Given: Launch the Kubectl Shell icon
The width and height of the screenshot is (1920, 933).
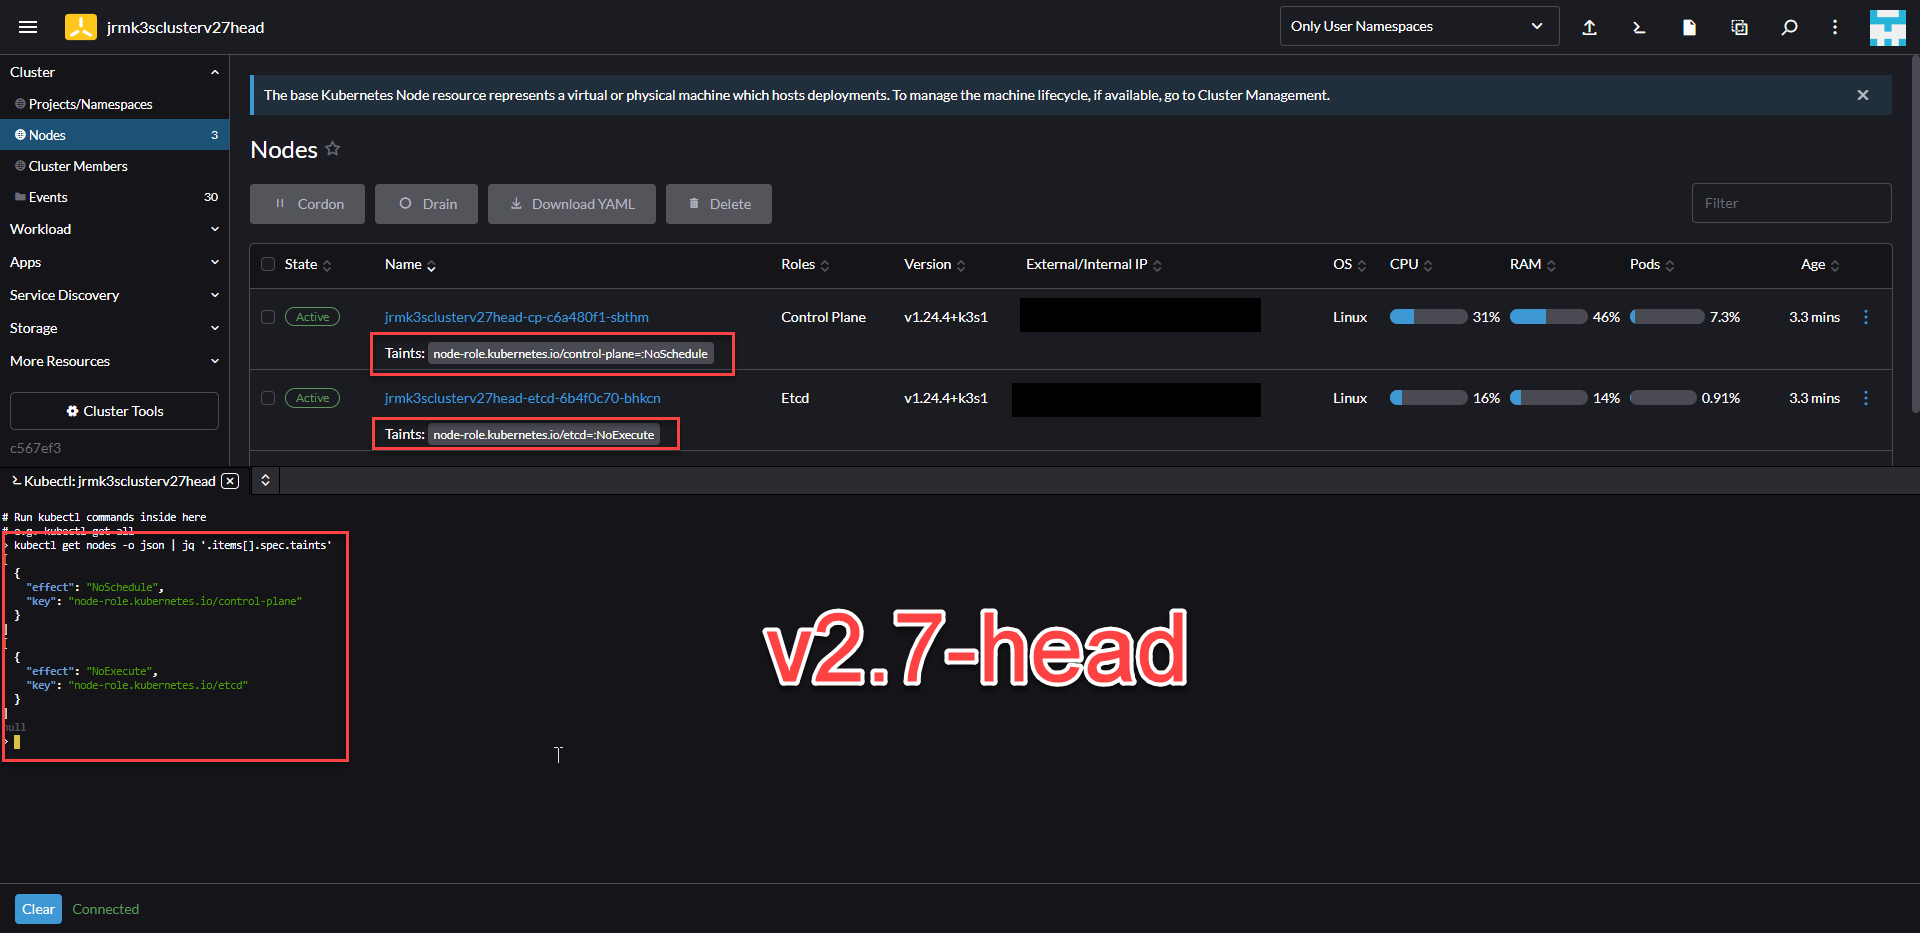Looking at the screenshot, I should tap(1638, 27).
